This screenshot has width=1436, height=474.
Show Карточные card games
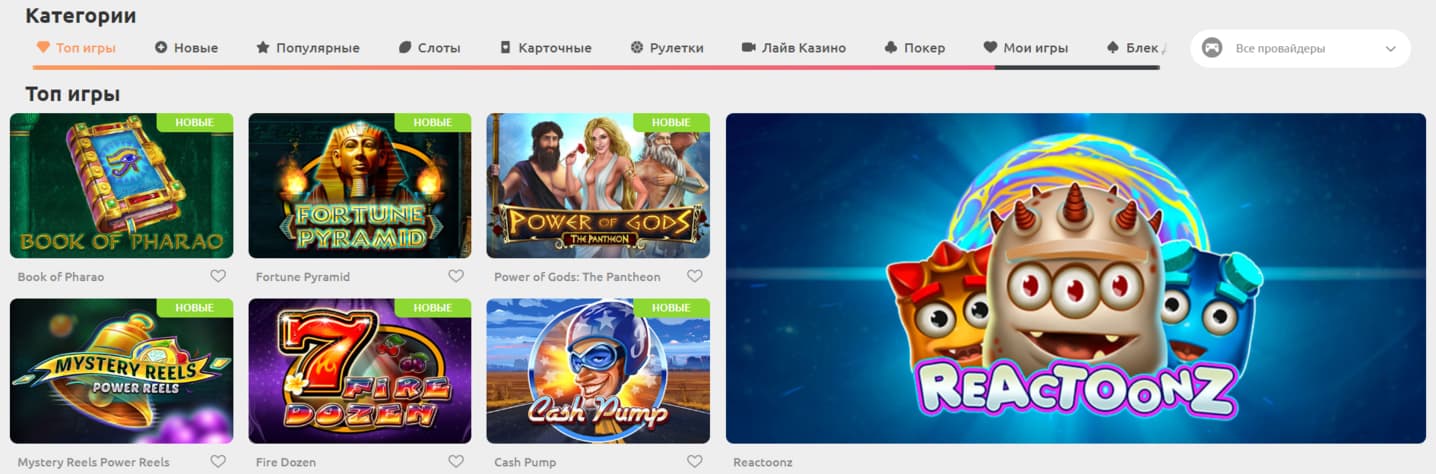[x=545, y=47]
